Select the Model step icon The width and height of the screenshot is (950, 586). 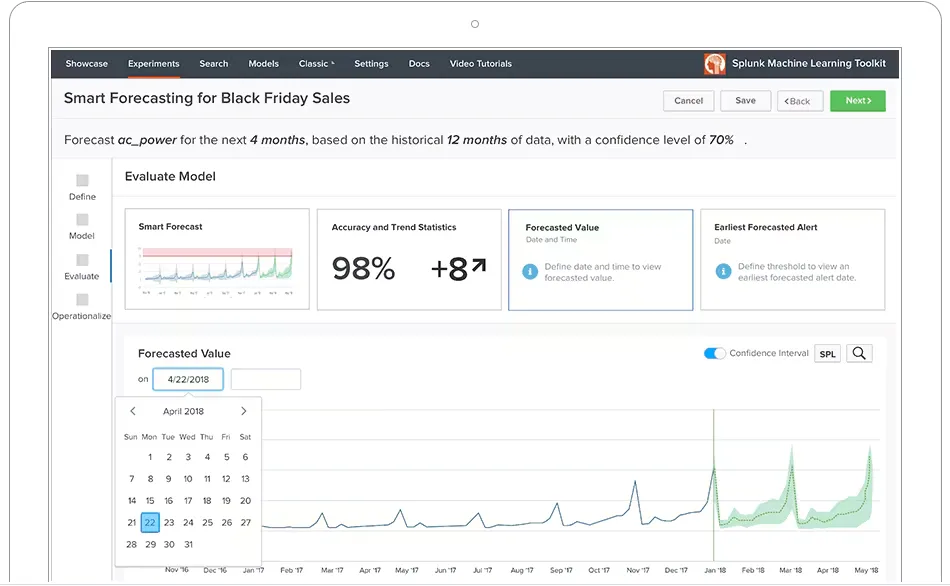[x=82, y=221]
